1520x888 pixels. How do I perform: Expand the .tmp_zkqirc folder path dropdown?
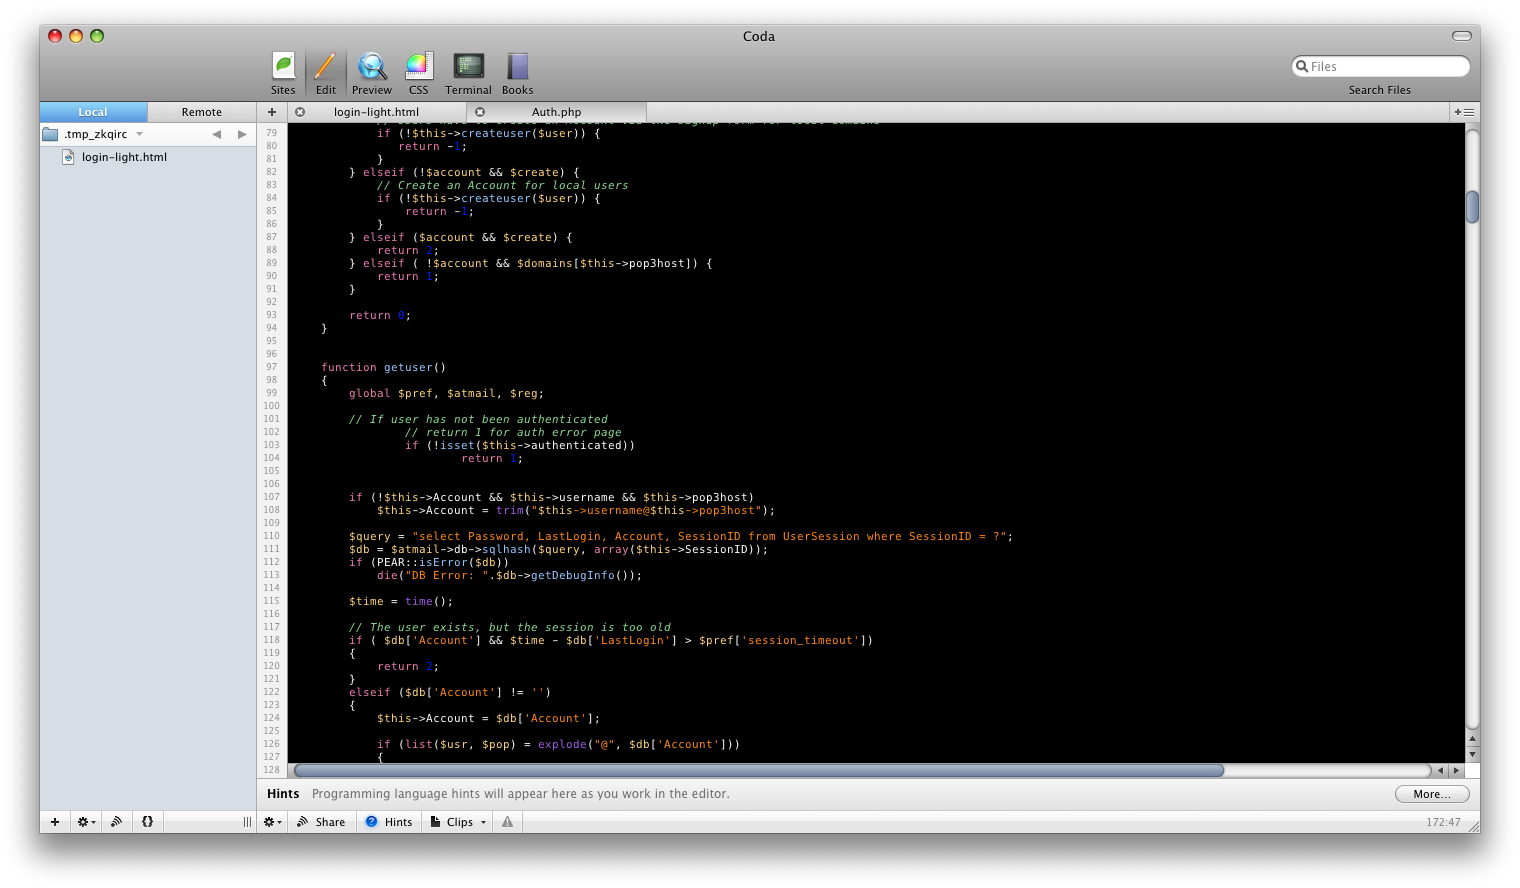pyautogui.click(x=139, y=134)
